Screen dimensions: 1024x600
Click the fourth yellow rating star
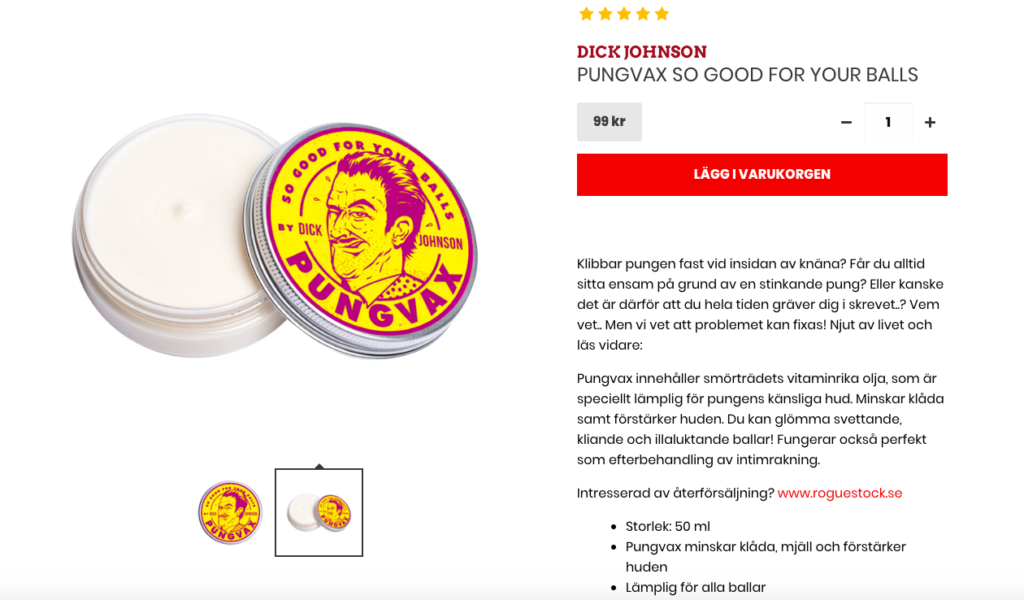(x=643, y=14)
